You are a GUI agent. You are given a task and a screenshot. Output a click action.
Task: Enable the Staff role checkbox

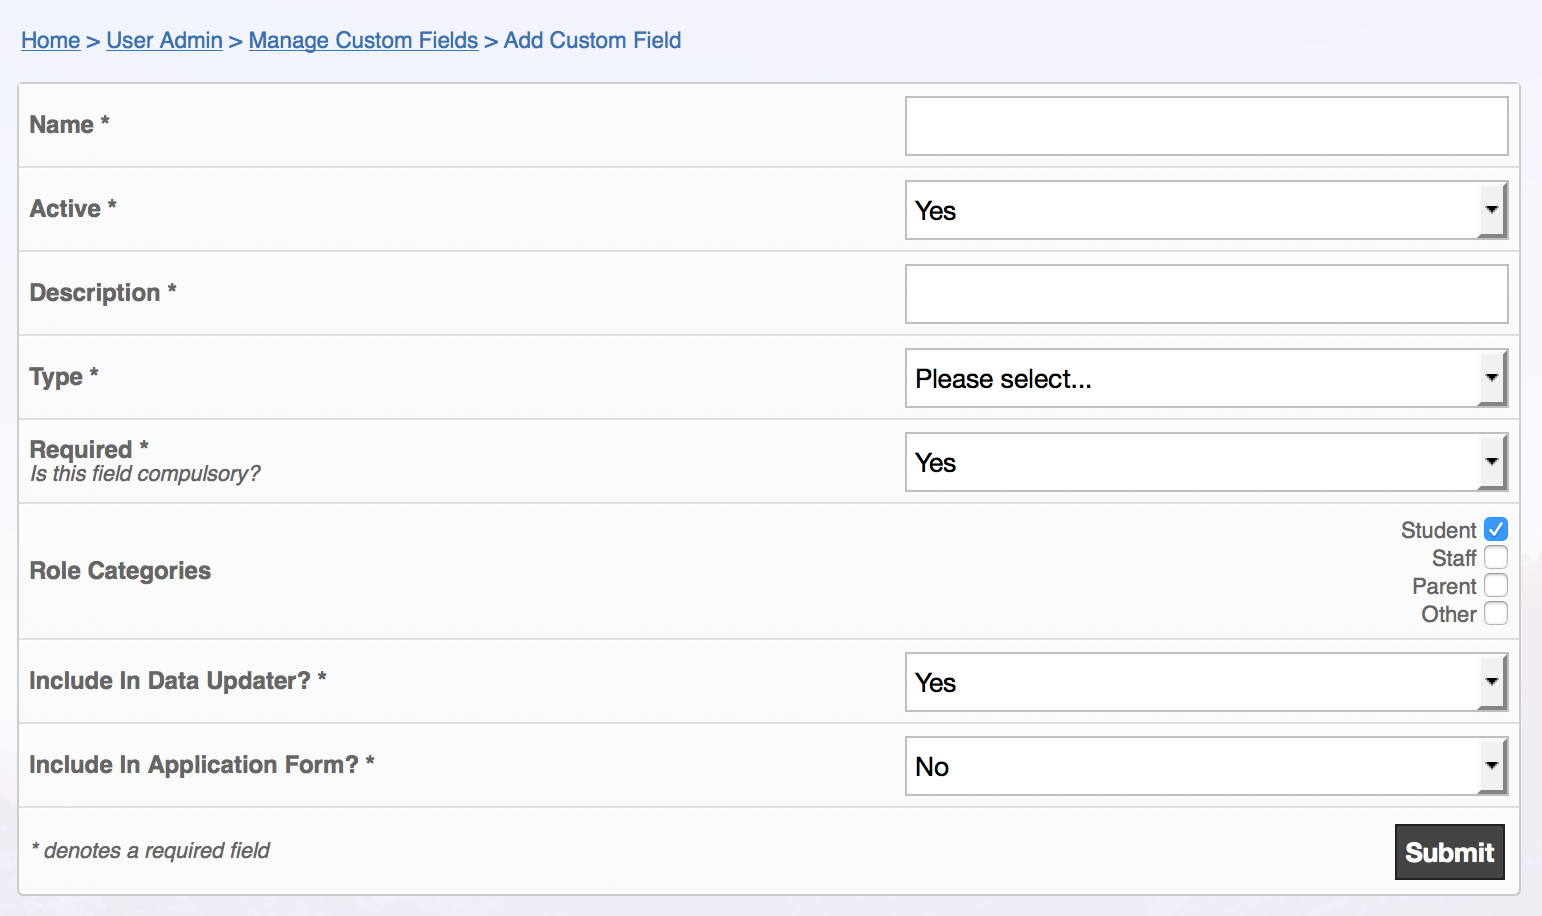pyautogui.click(x=1495, y=557)
